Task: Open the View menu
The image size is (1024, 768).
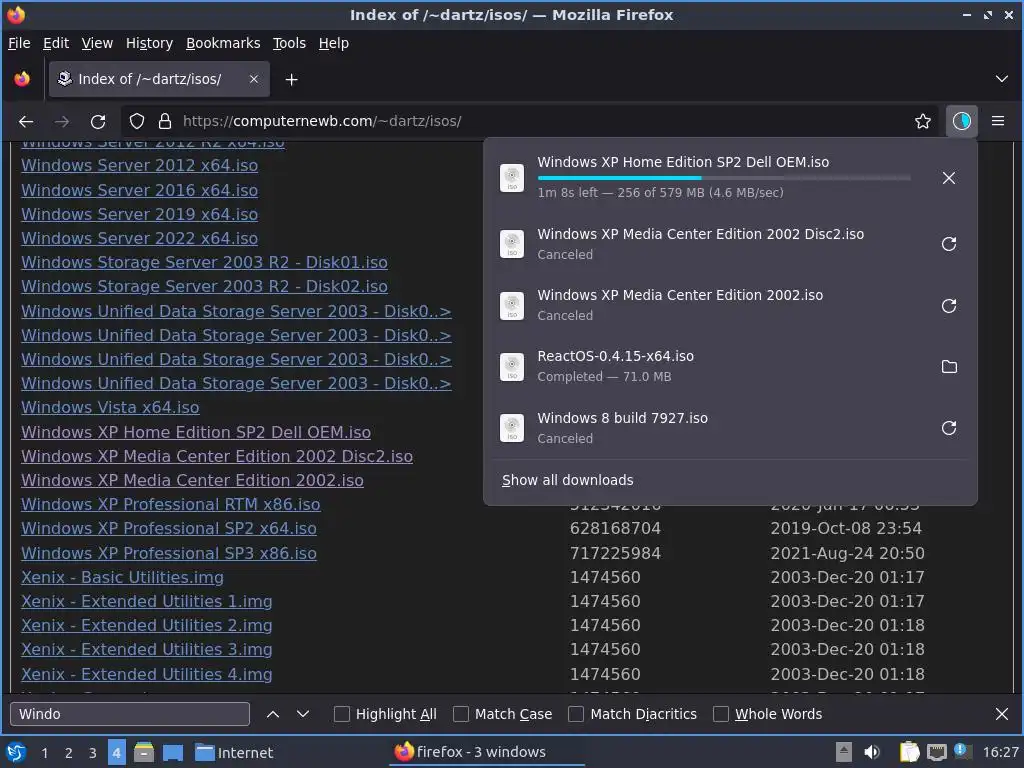Action: (97, 43)
